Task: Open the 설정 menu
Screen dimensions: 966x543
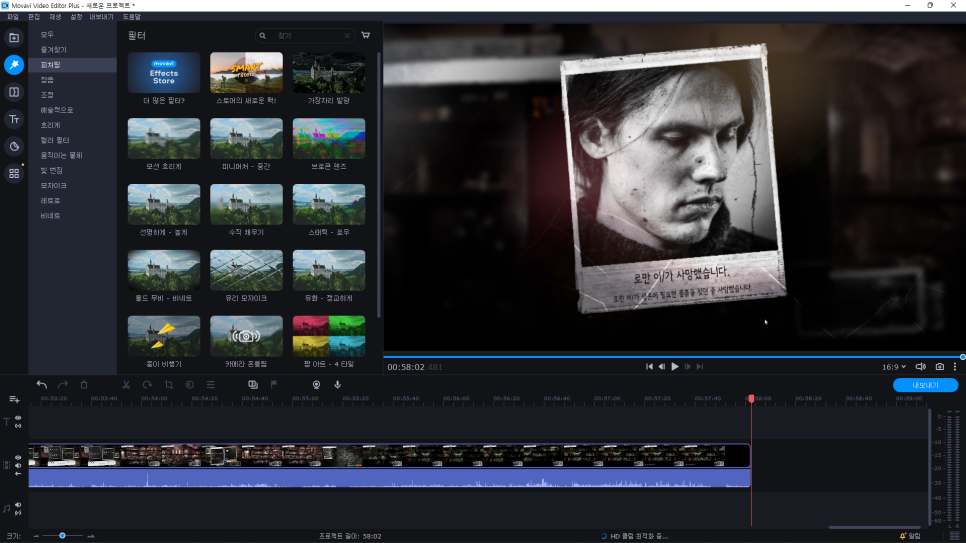Action: tap(76, 17)
